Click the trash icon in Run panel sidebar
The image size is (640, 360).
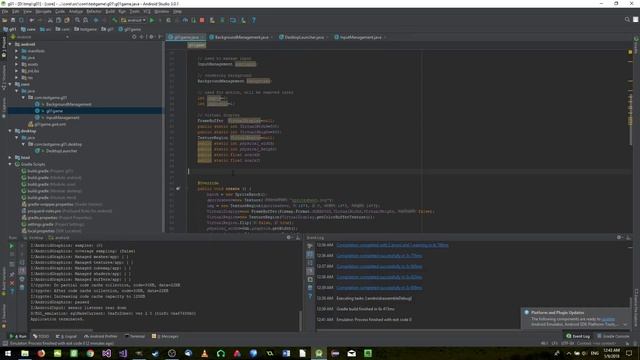[x=22, y=287]
